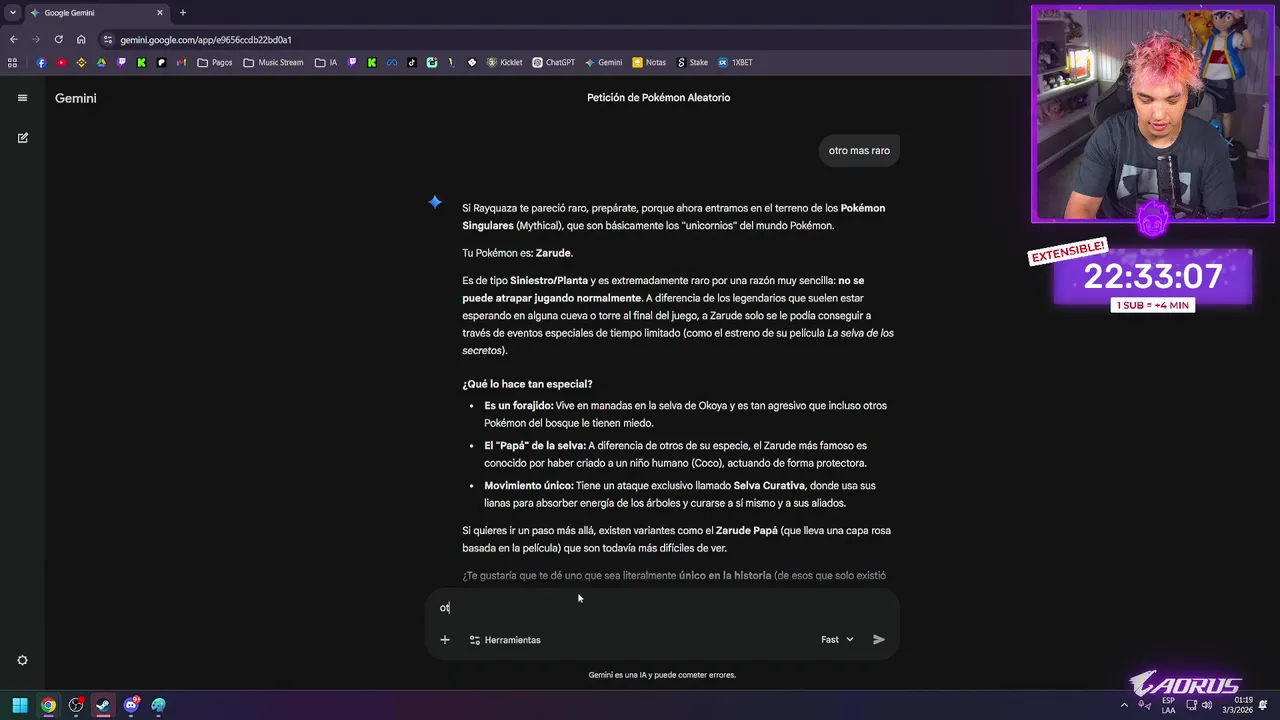Open the apps grid in bookmarks bar

12,62
